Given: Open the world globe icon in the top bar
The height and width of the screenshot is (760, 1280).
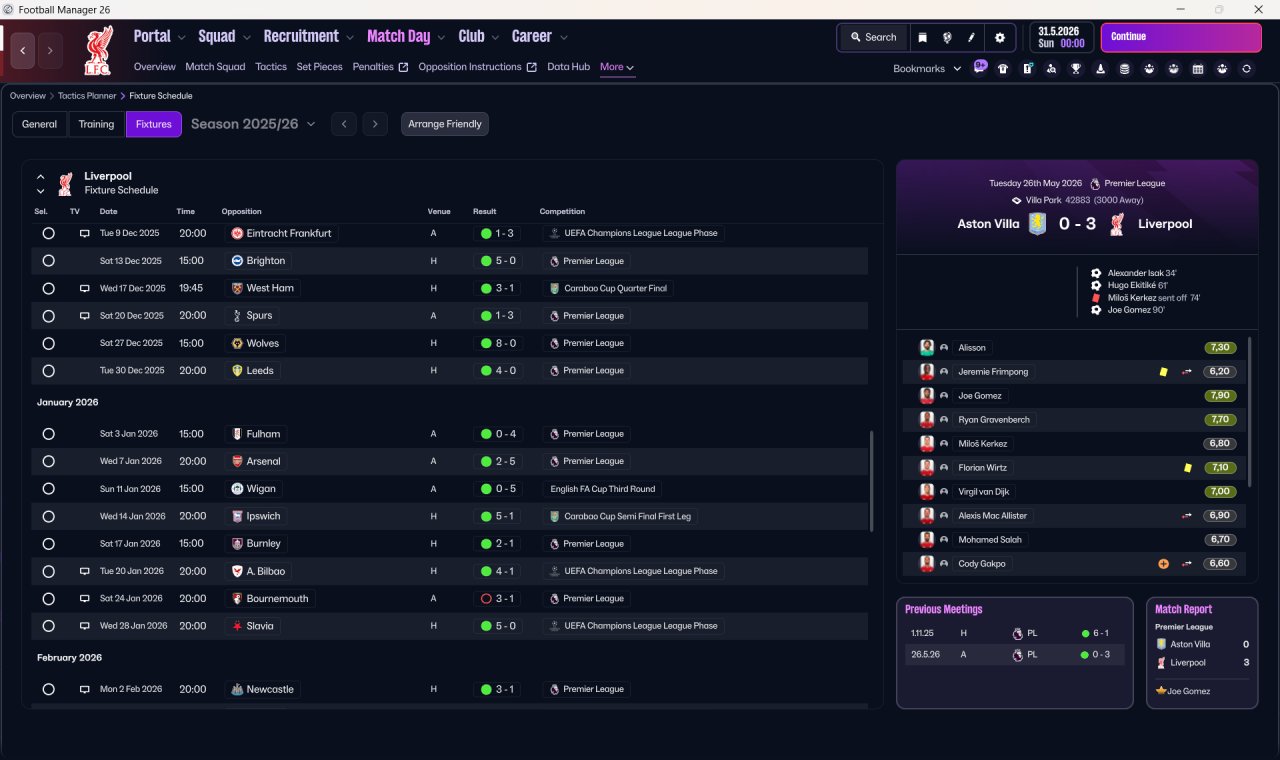Looking at the screenshot, I should pos(947,37).
